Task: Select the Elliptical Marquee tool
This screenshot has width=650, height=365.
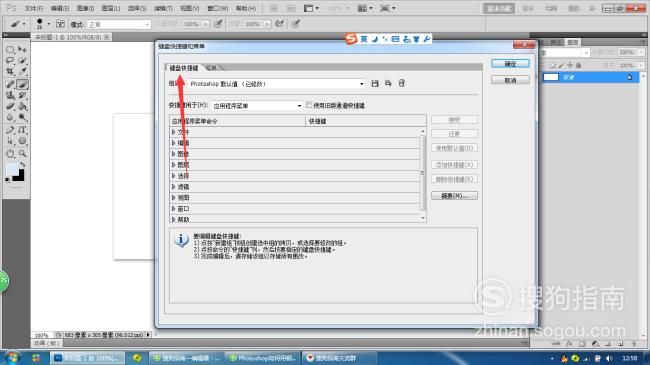Action: (10, 50)
